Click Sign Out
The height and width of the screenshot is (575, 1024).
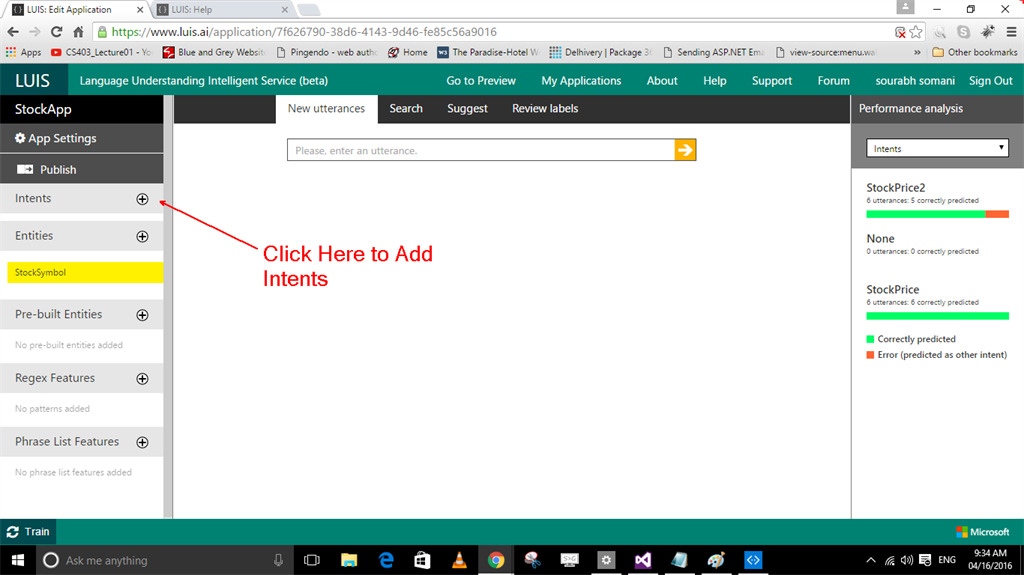(x=991, y=81)
